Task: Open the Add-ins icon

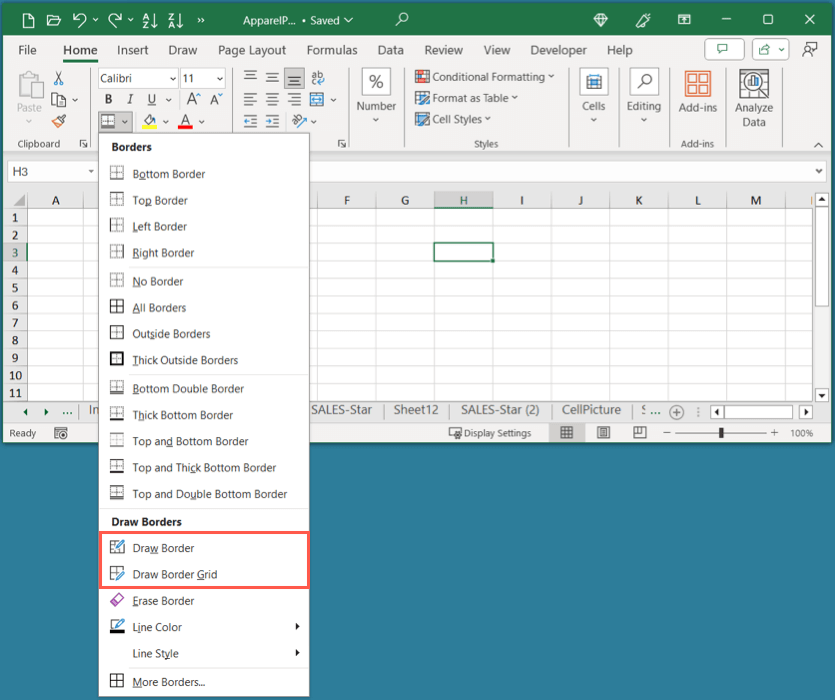Action: (697, 85)
